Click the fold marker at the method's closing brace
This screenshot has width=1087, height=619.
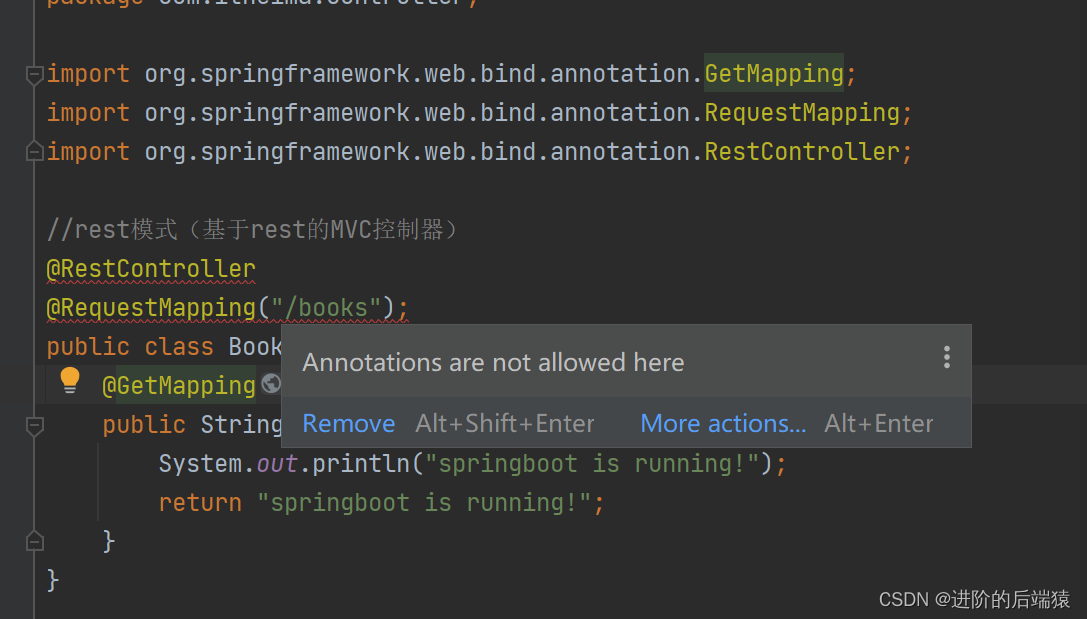coord(34,541)
